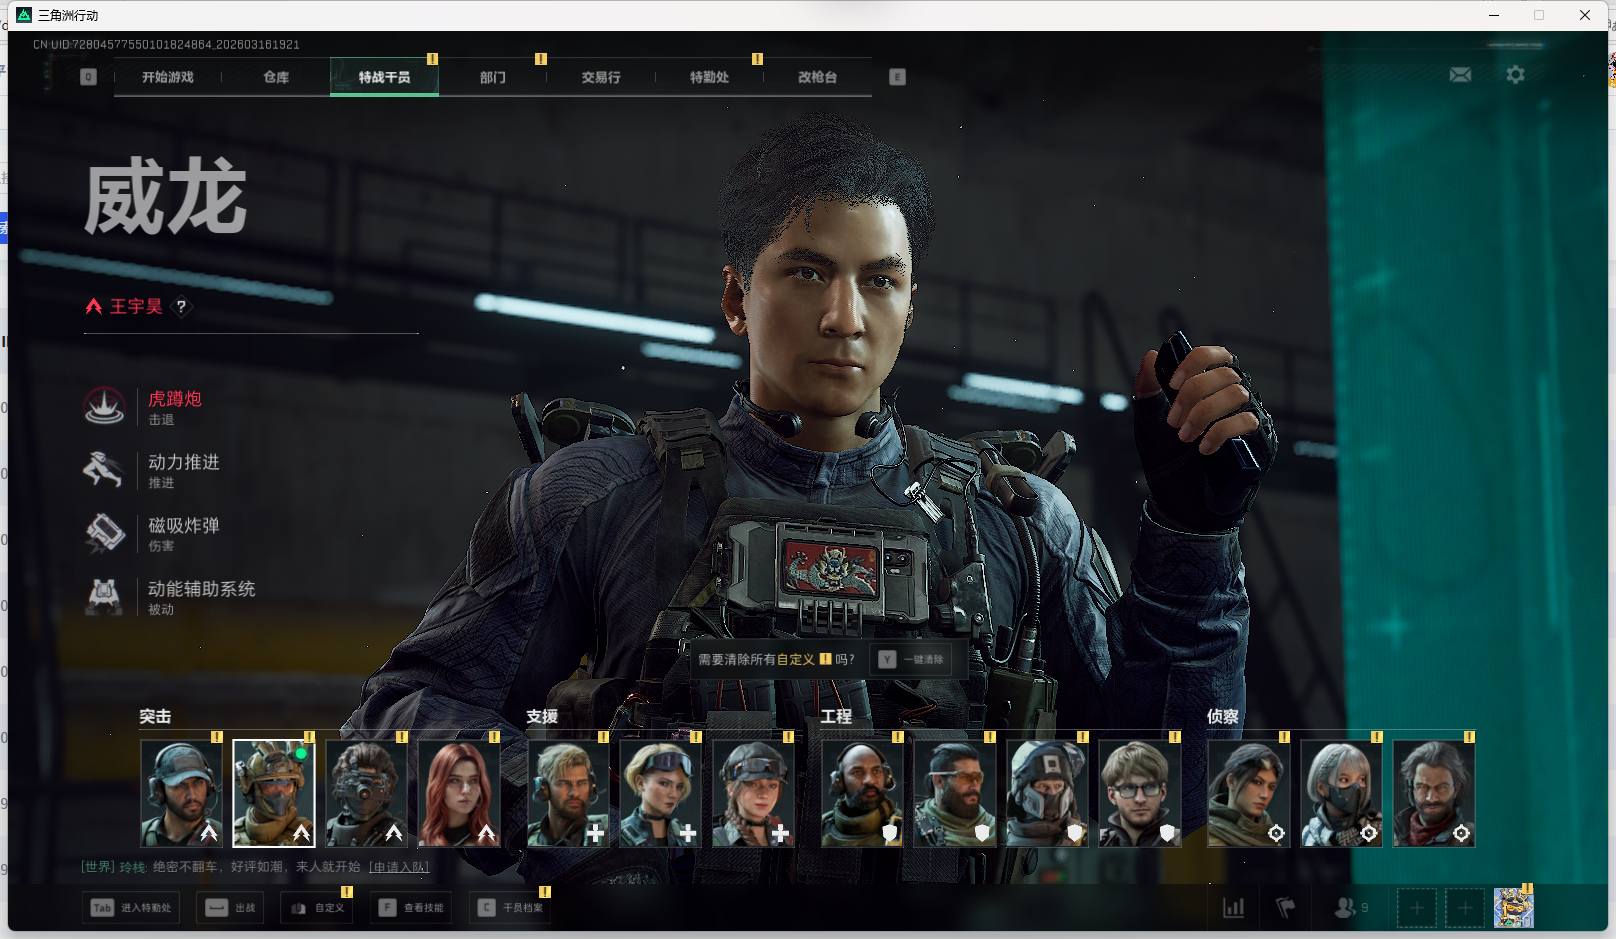Open the mail envelope icon
Image resolution: width=1616 pixels, height=939 pixels.
1460,75
